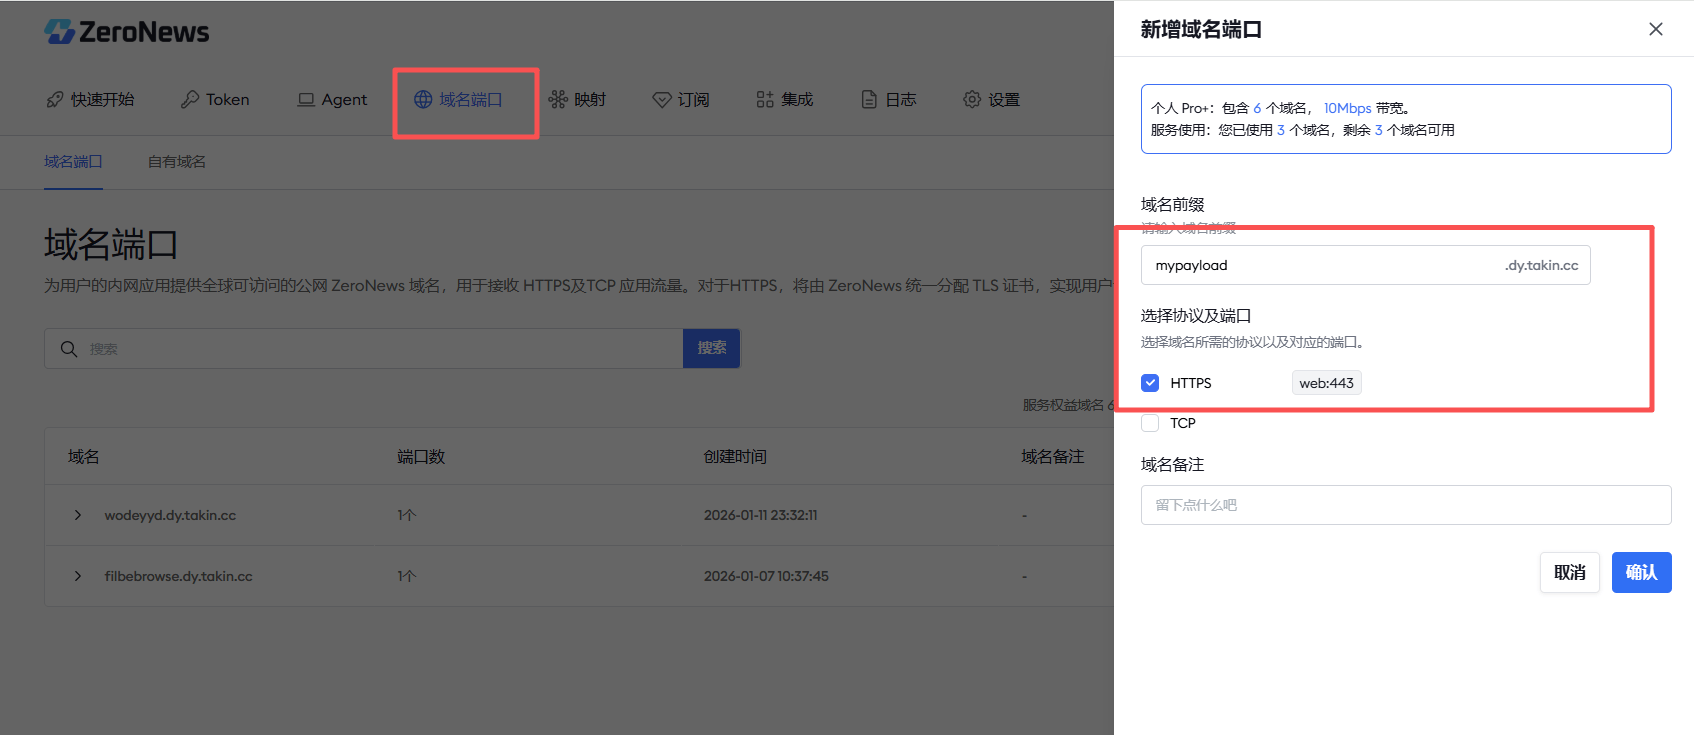Image resolution: width=1694 pixels, height=735 pixels.
Task: Click the 2026-01-07 10:37:45 creation time
Action: tap(766, 577)
